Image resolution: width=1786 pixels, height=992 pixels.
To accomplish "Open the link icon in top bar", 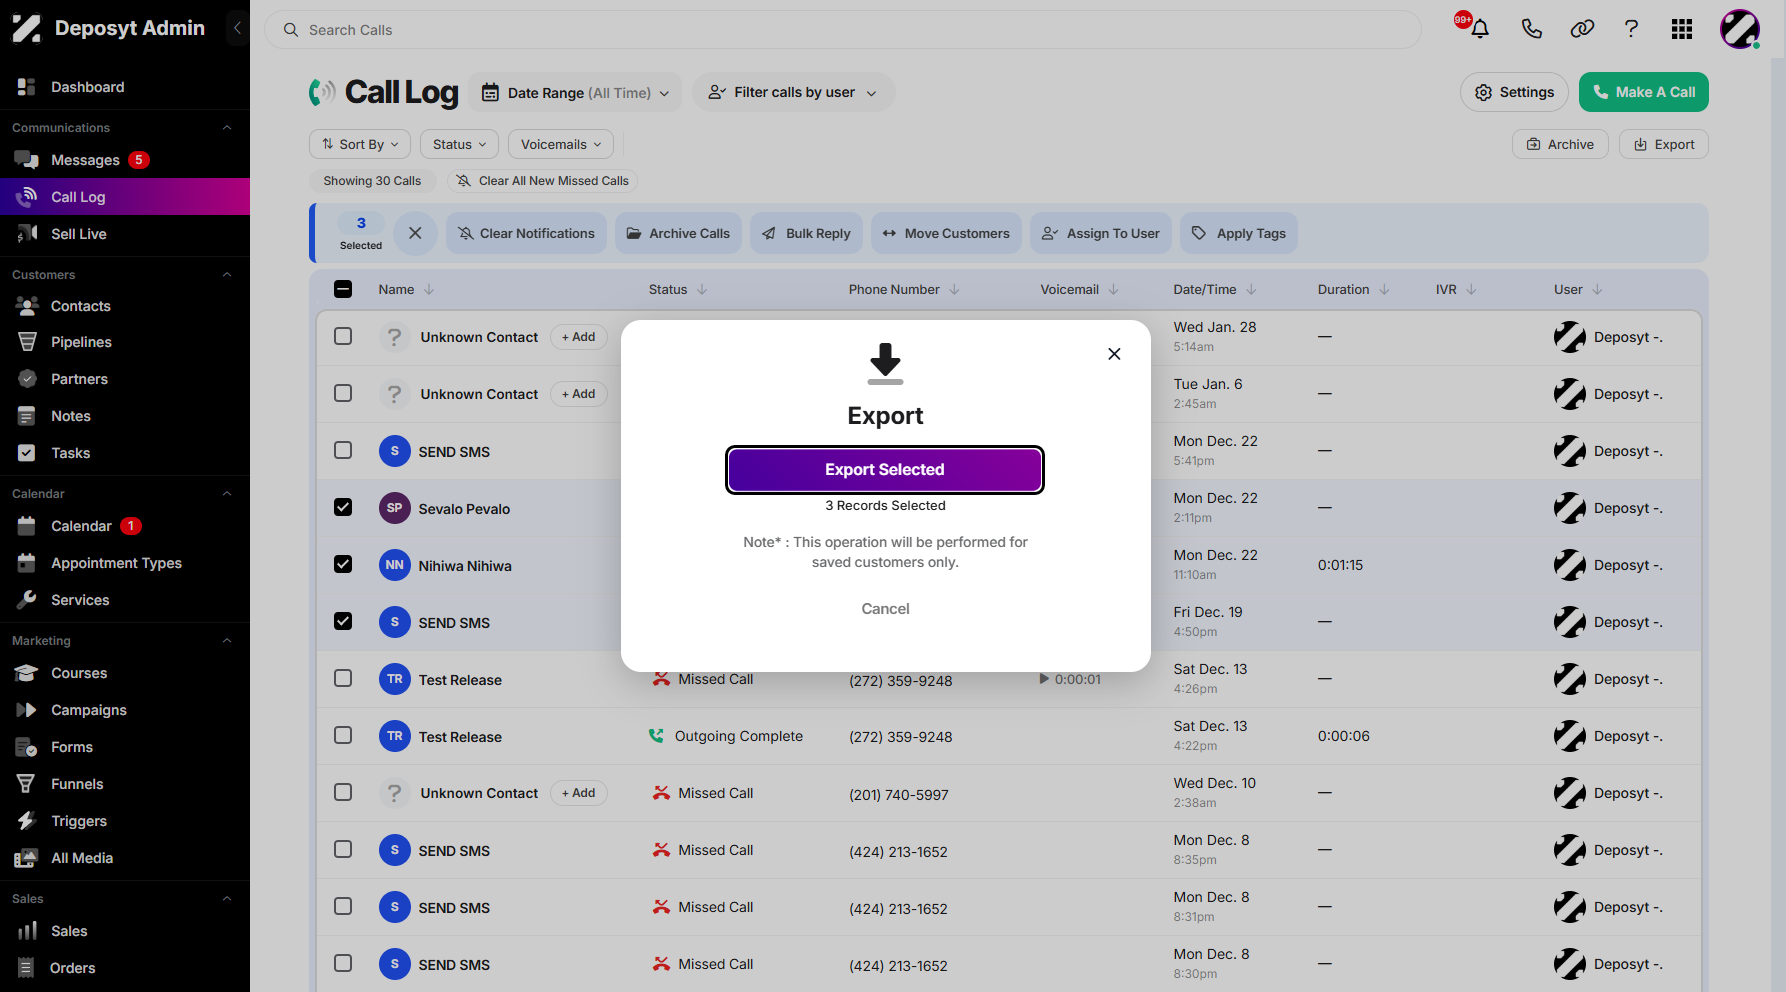I will [1582, 29].
